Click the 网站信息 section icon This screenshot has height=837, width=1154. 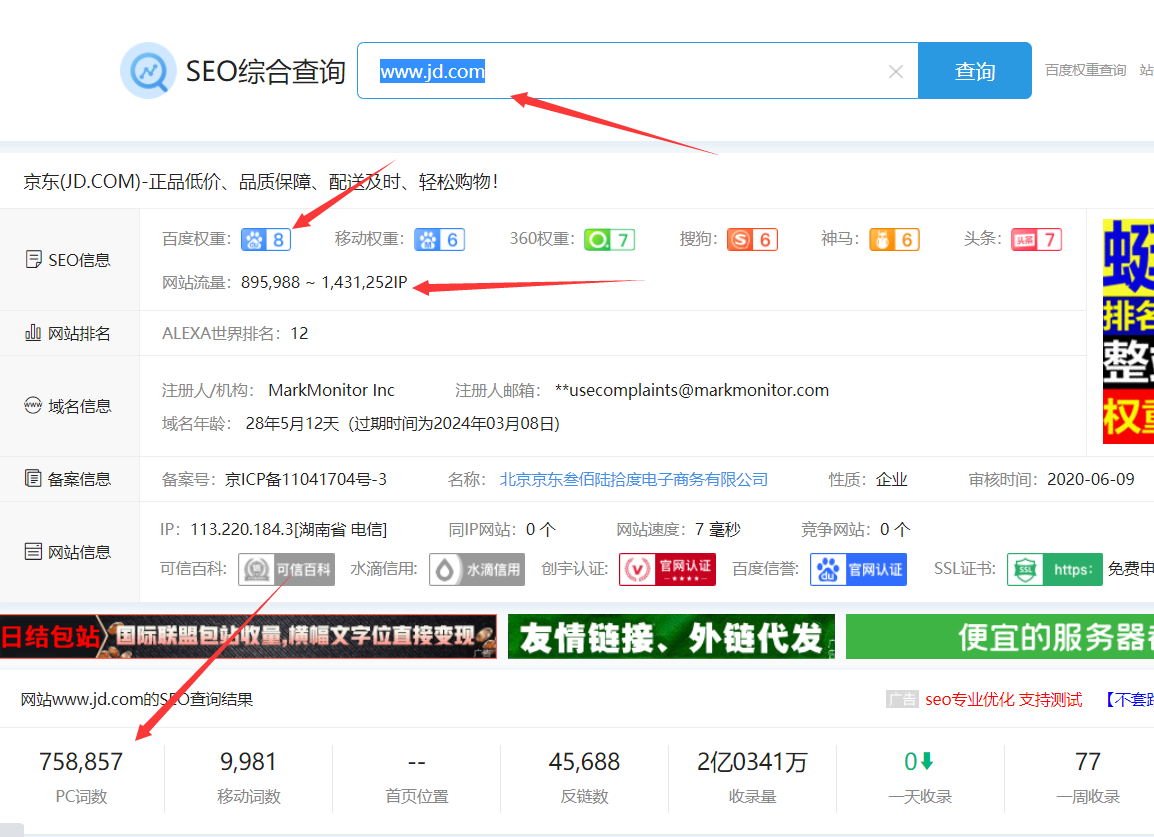[x=33, y=551]
